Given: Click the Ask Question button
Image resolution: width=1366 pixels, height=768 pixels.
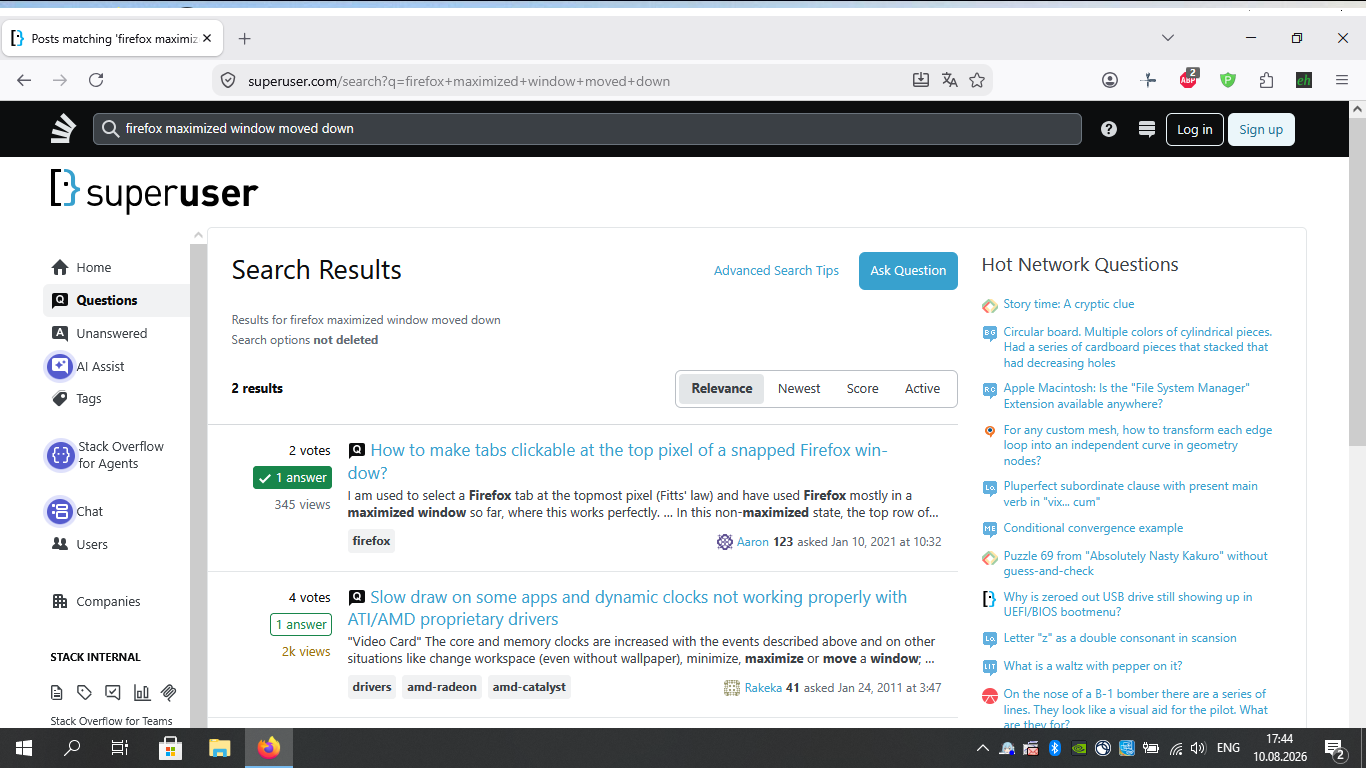Looking at the screenshot, I should 908,270.
